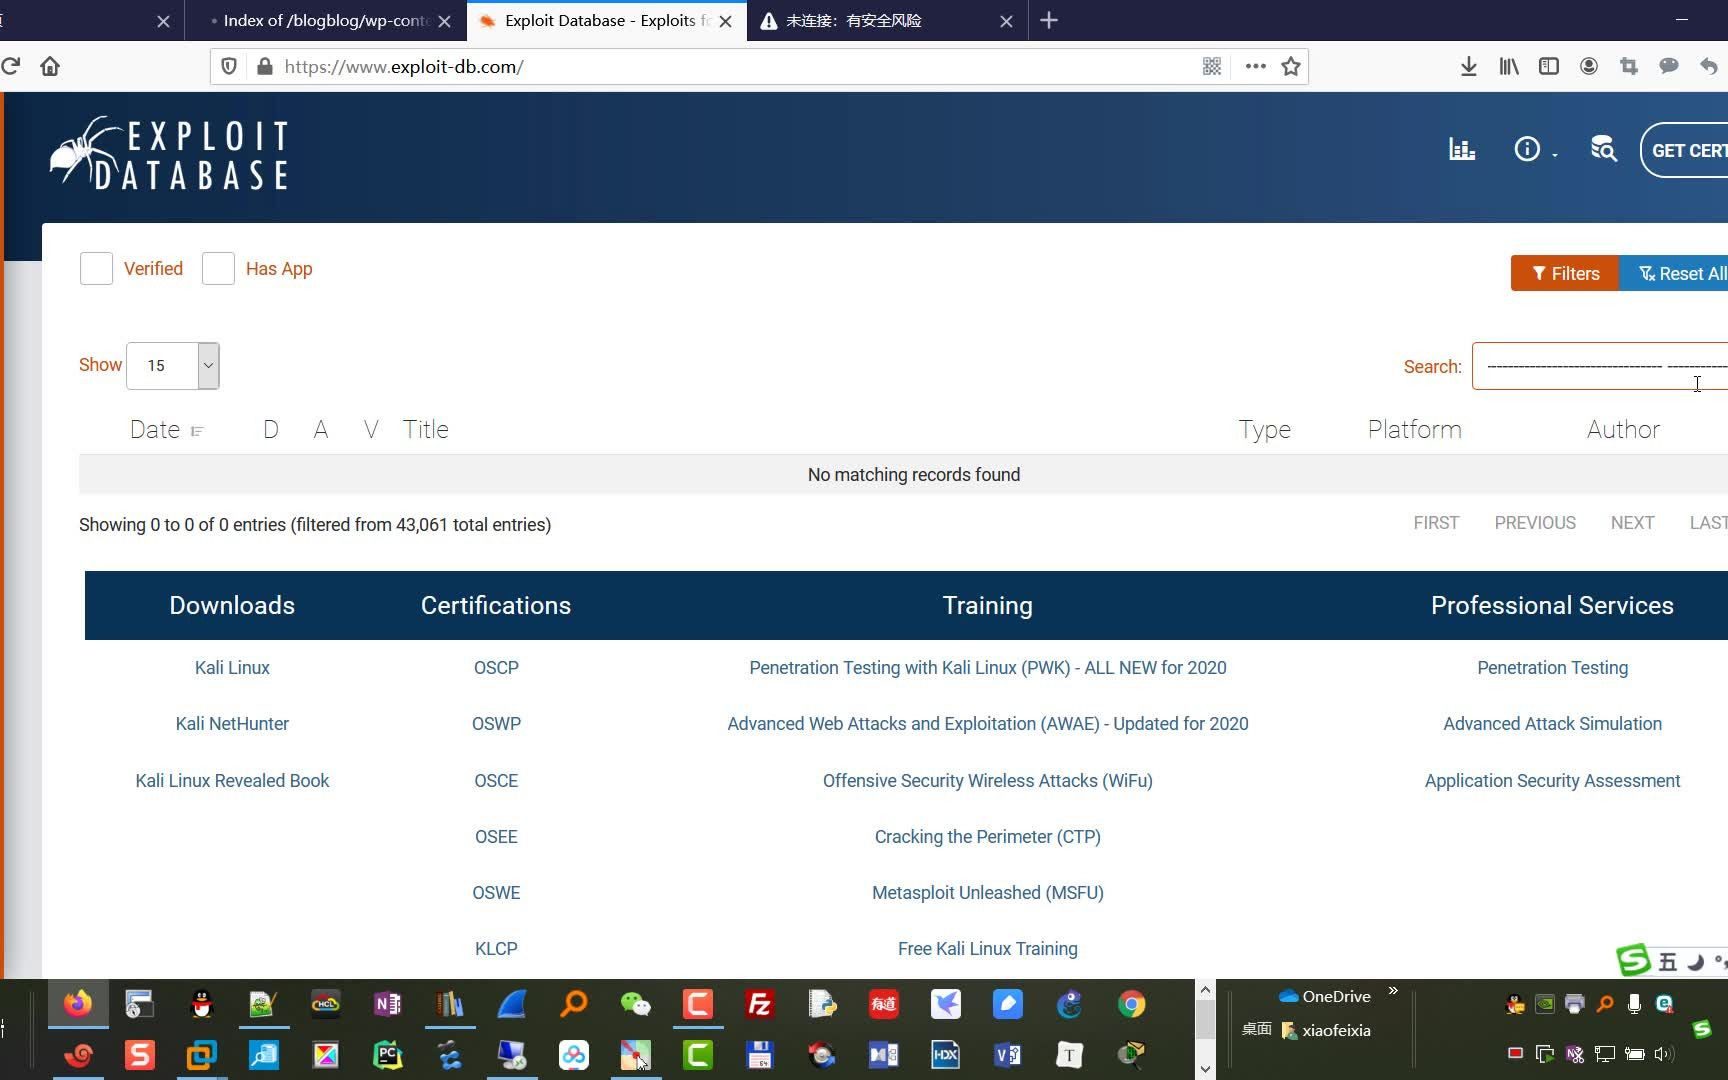Open the Firefox account icon
This screenshot has width=1728, height=1080.
(1589, 67)
